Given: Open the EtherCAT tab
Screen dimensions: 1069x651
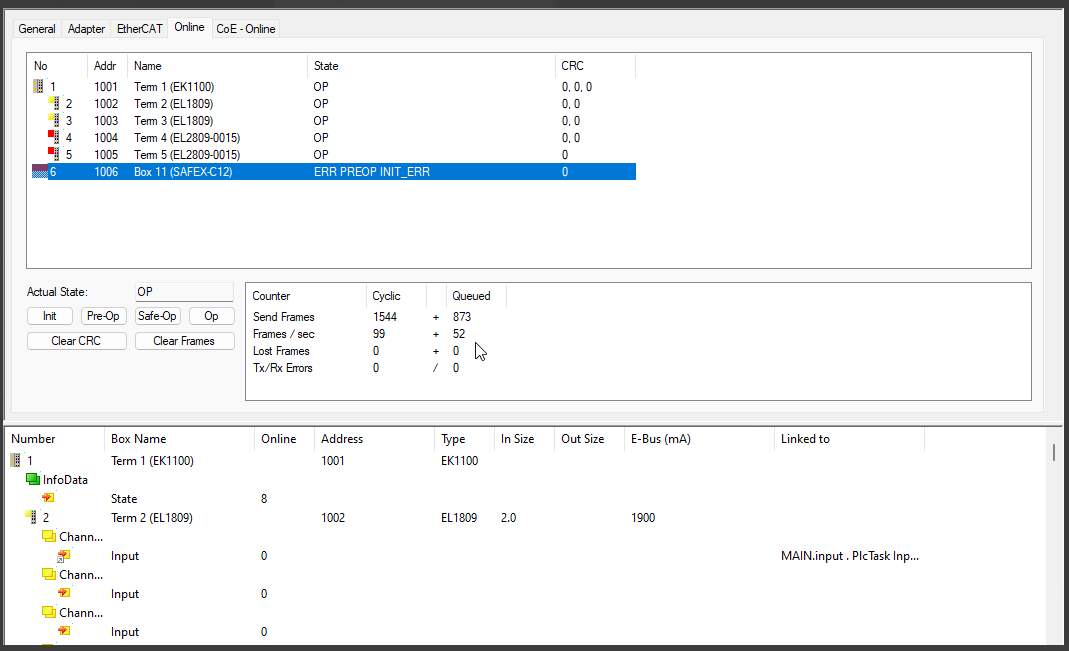Looking at the screenshot, I should coord(139,29).
